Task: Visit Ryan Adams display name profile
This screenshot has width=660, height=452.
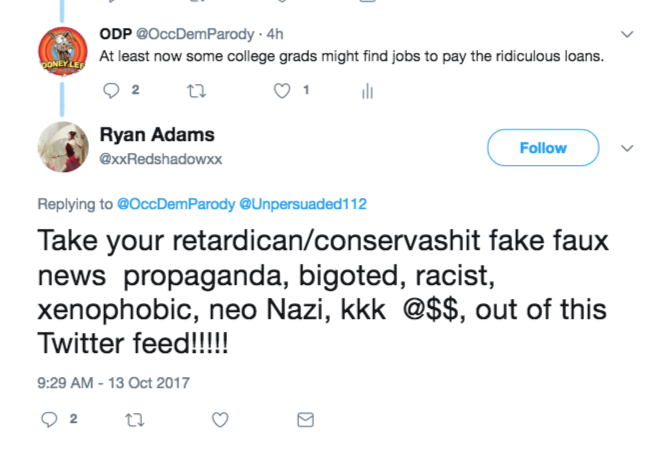Action: pyautogui.click(x=157, y=135)
